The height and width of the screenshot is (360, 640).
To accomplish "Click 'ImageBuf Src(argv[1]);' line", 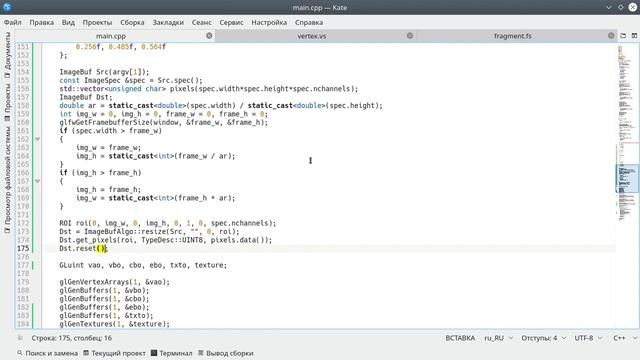I will (104, 72).
